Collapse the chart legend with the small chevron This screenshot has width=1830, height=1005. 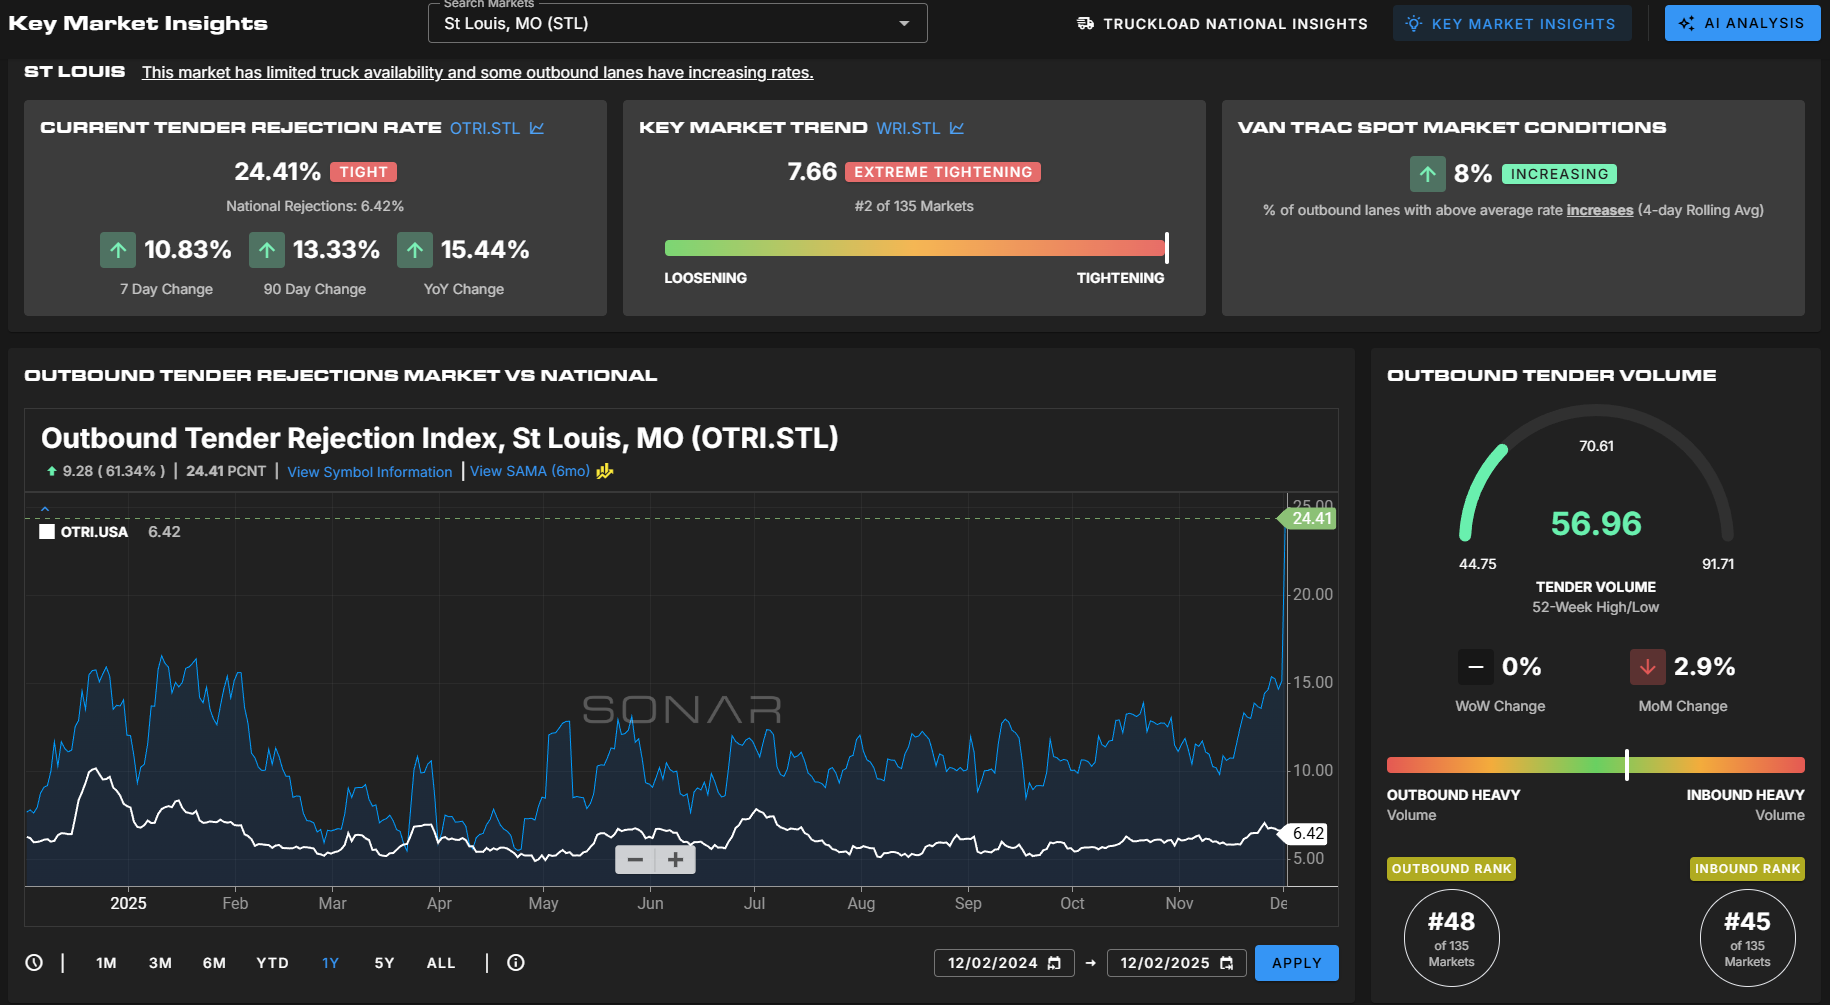[45, 508]
